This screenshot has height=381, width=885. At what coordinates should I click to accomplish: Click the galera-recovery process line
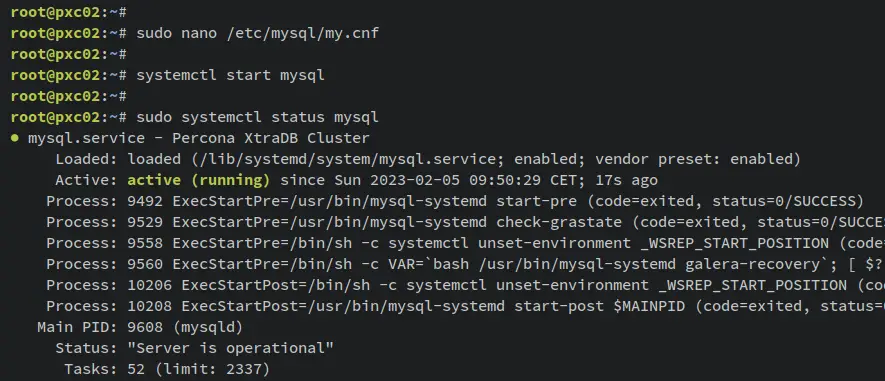click(x=466, y=264)
